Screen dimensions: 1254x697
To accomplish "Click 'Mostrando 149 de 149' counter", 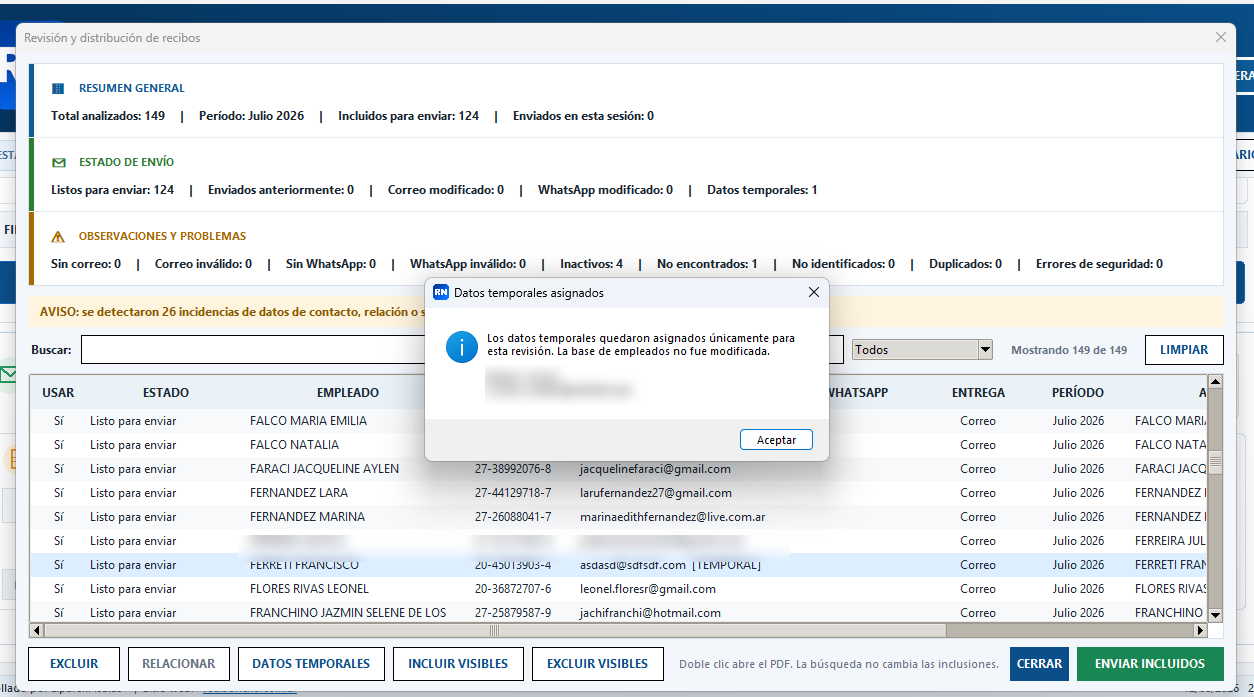I will (x=1069, y=350).
